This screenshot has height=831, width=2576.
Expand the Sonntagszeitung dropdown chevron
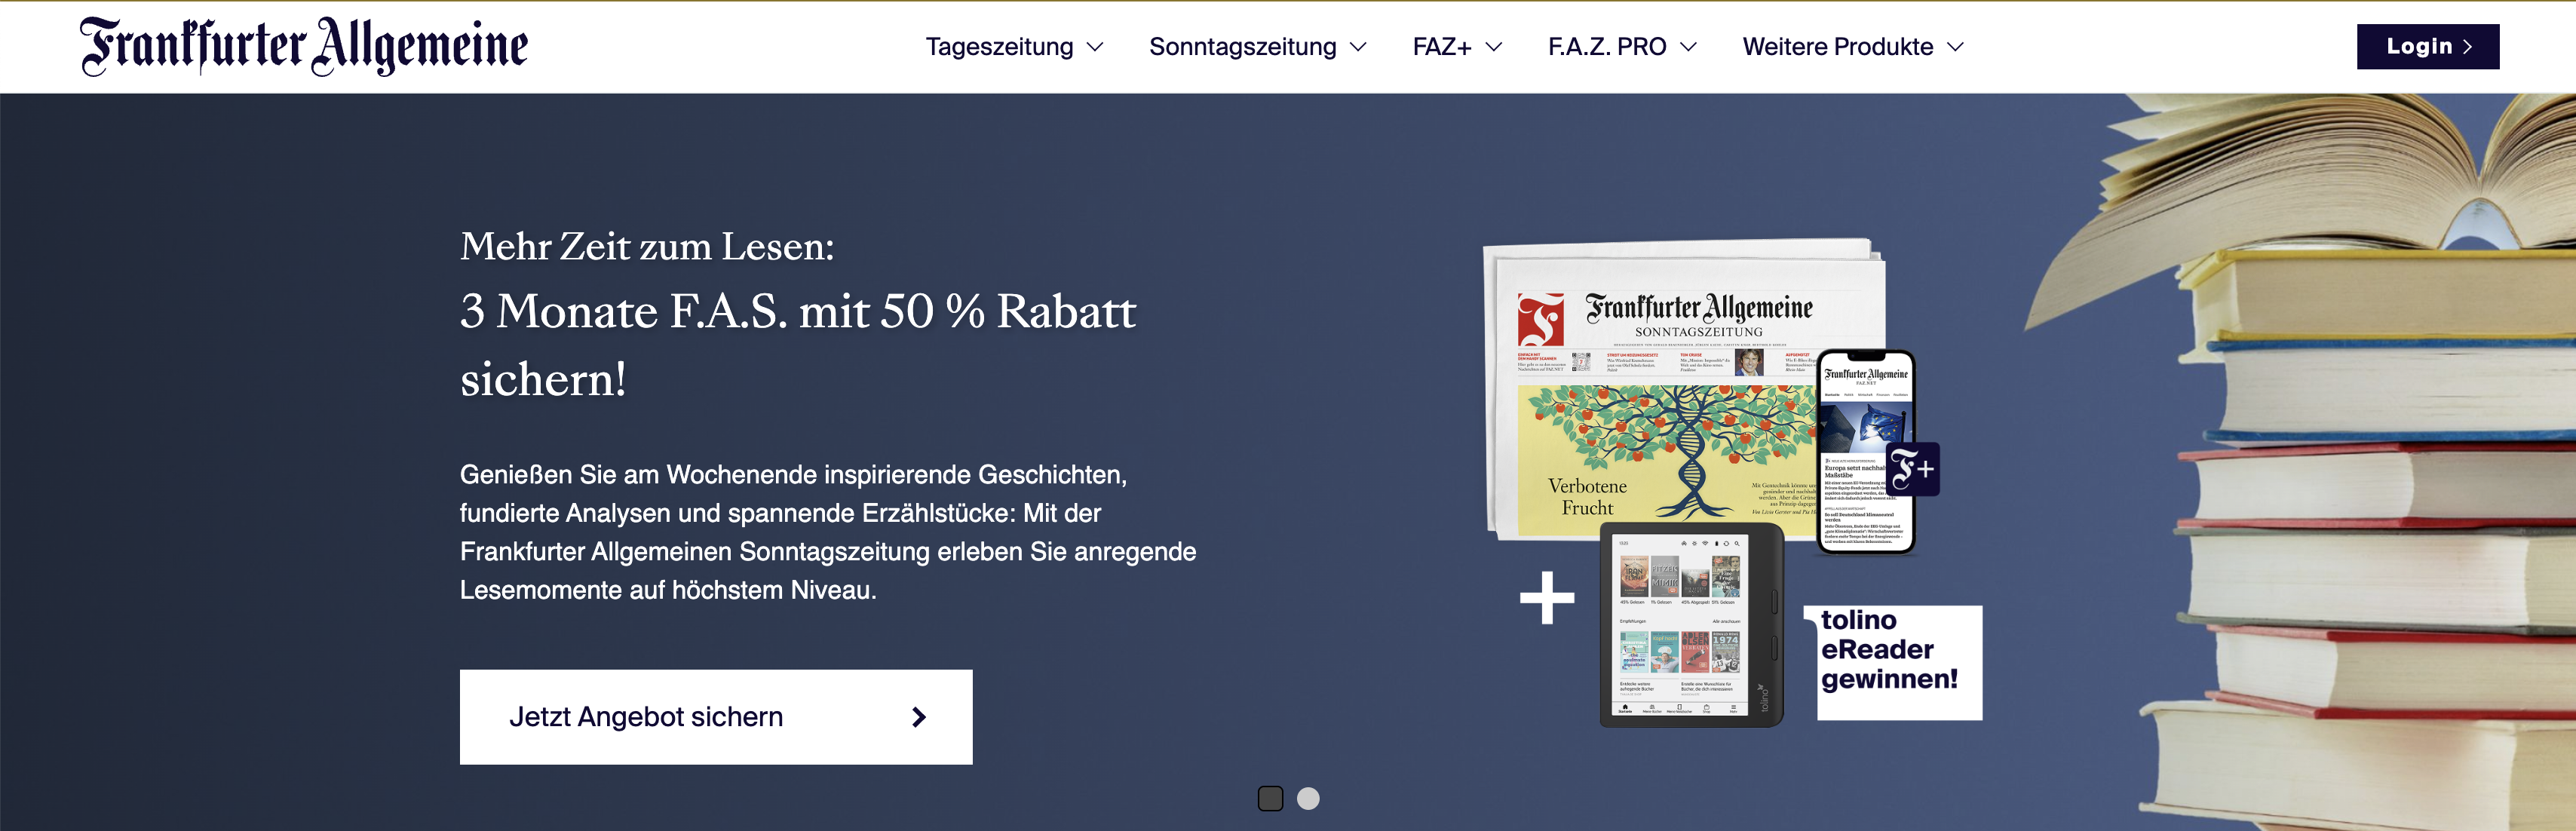(x=1358, y=47)
